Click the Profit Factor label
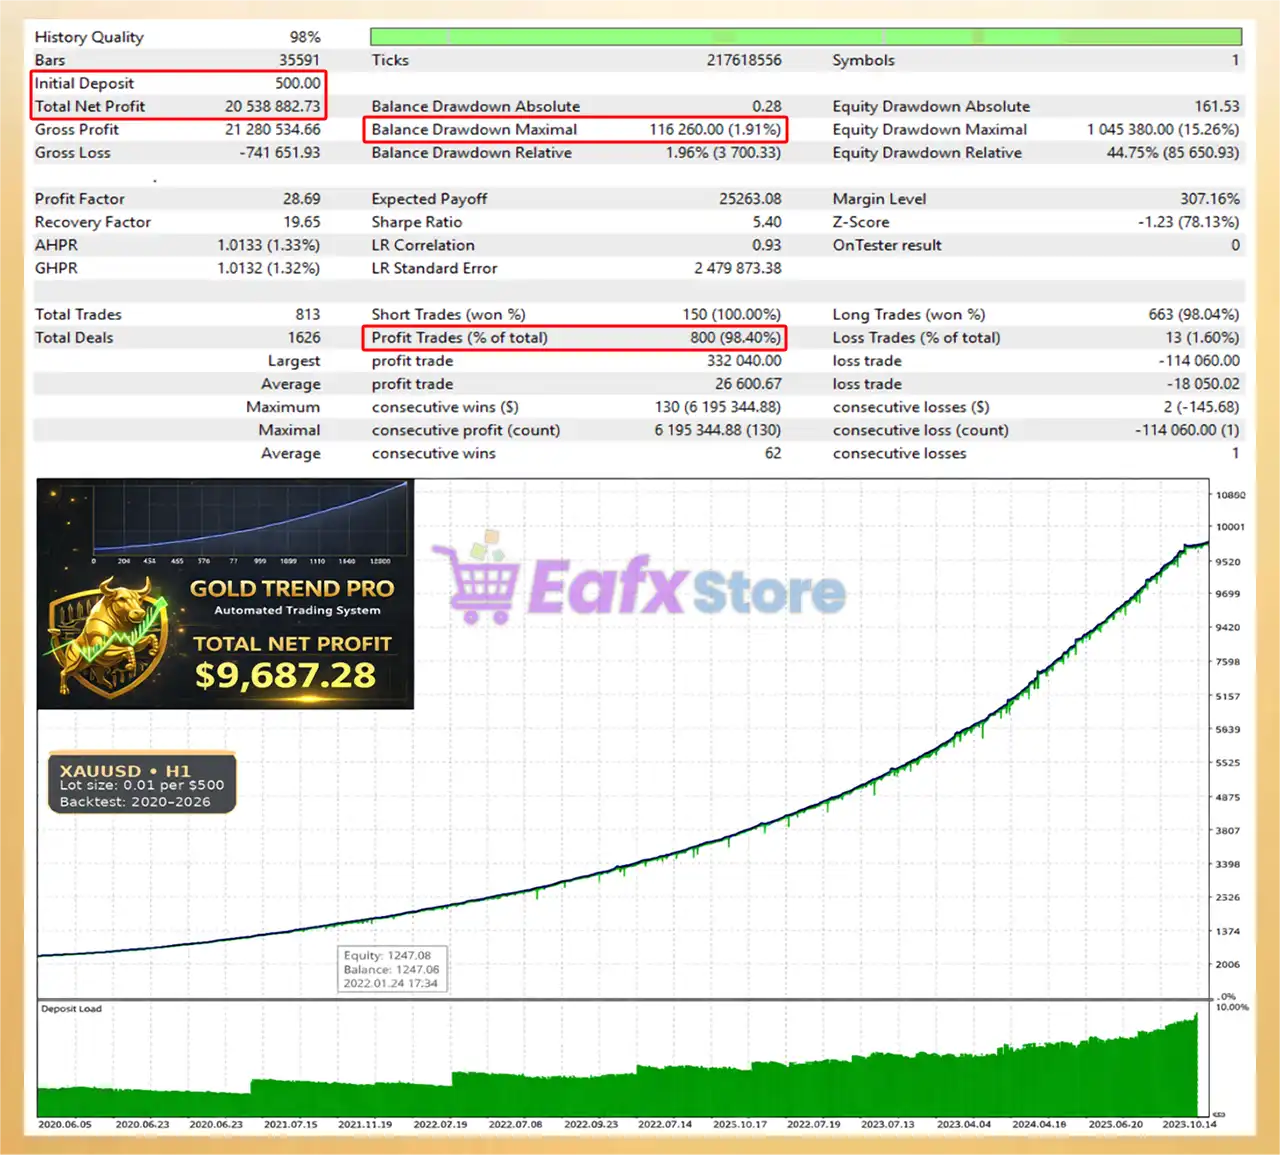This screenshot has height=1155, width=1280. click(80, 199)
